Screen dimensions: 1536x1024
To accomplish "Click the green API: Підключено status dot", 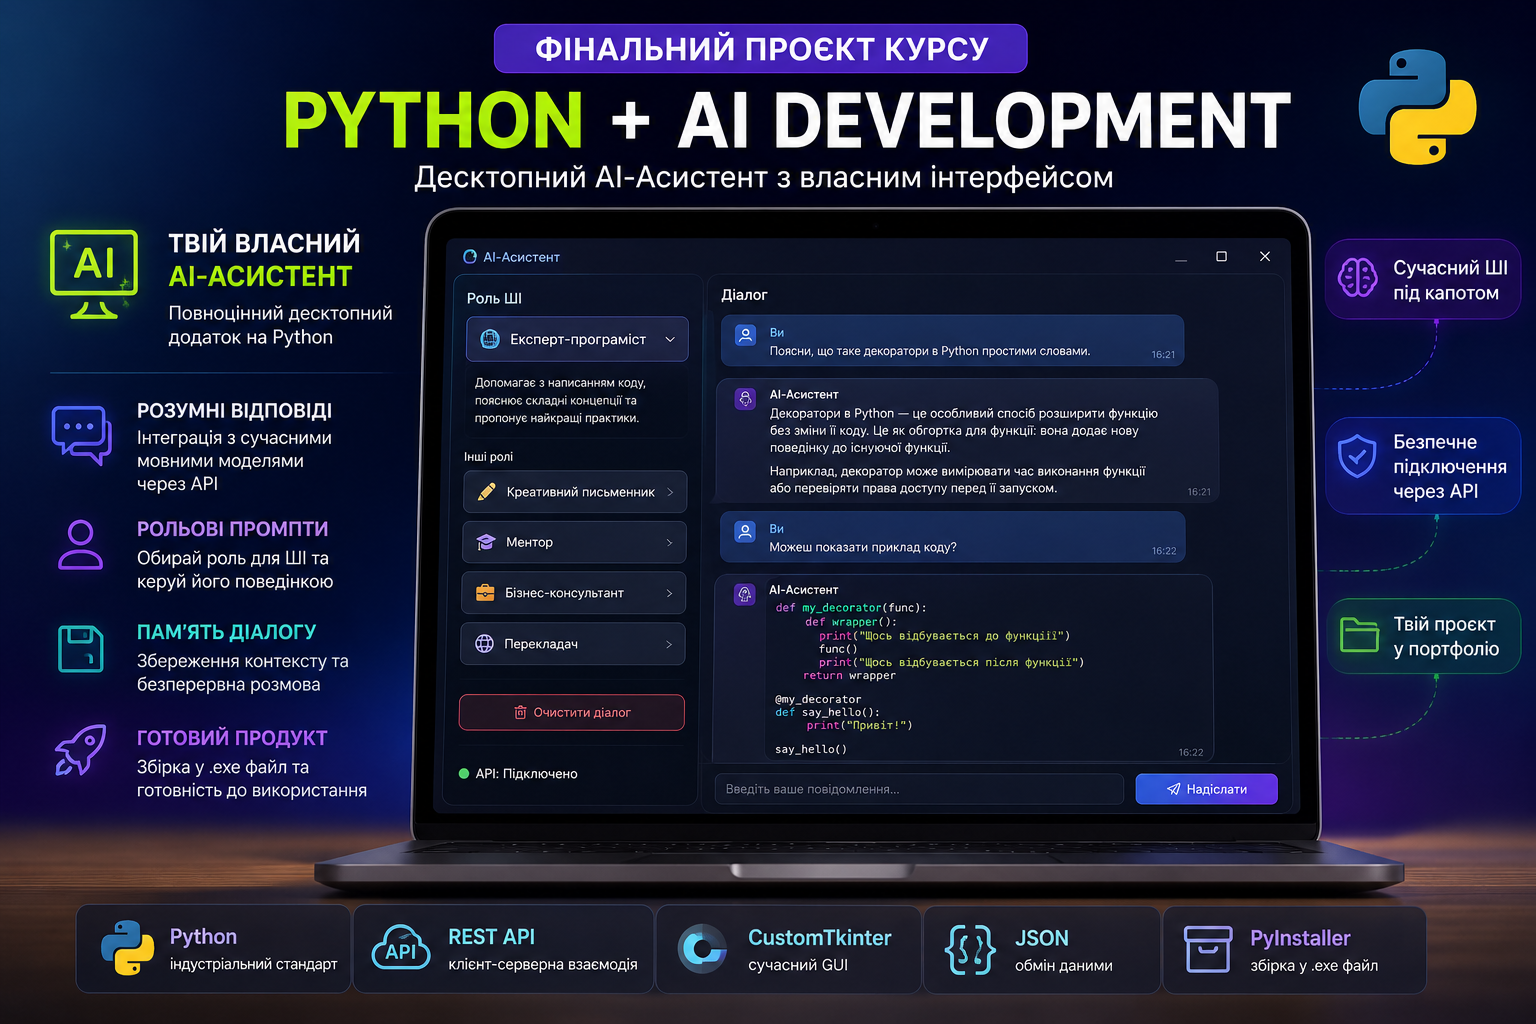I will (x=464, y=773).
